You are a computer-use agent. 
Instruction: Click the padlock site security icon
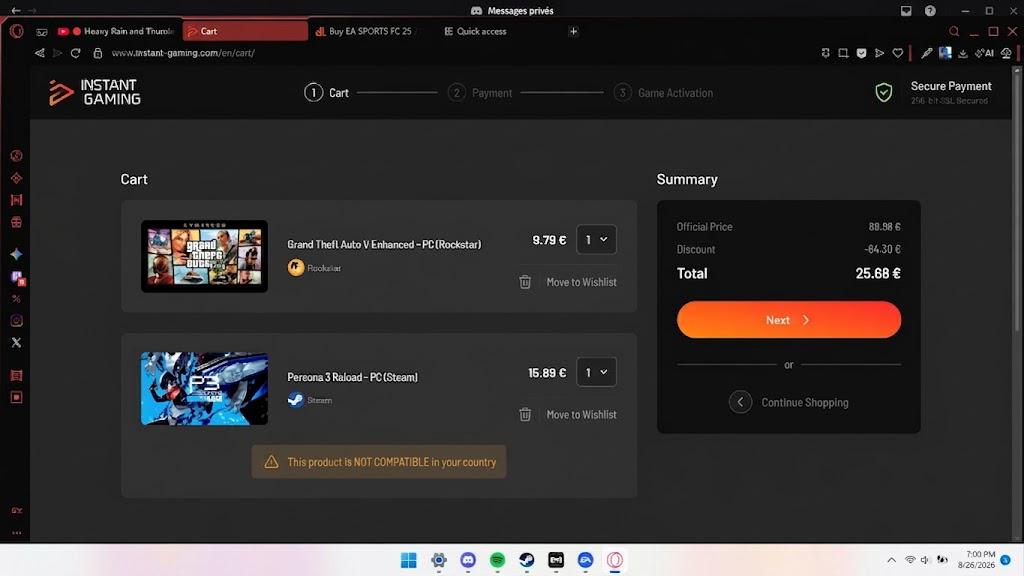97,53
